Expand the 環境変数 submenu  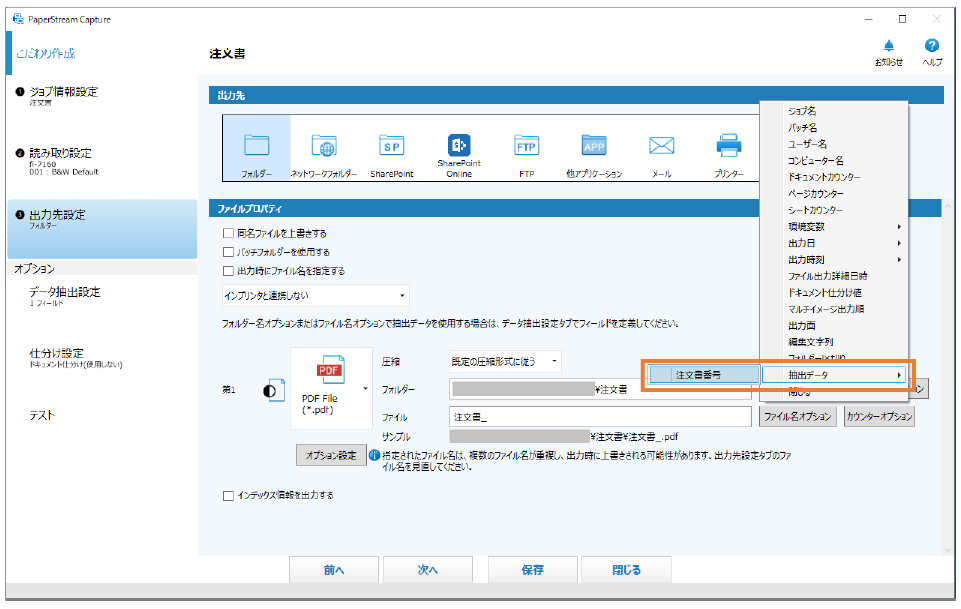click(834, 227)
